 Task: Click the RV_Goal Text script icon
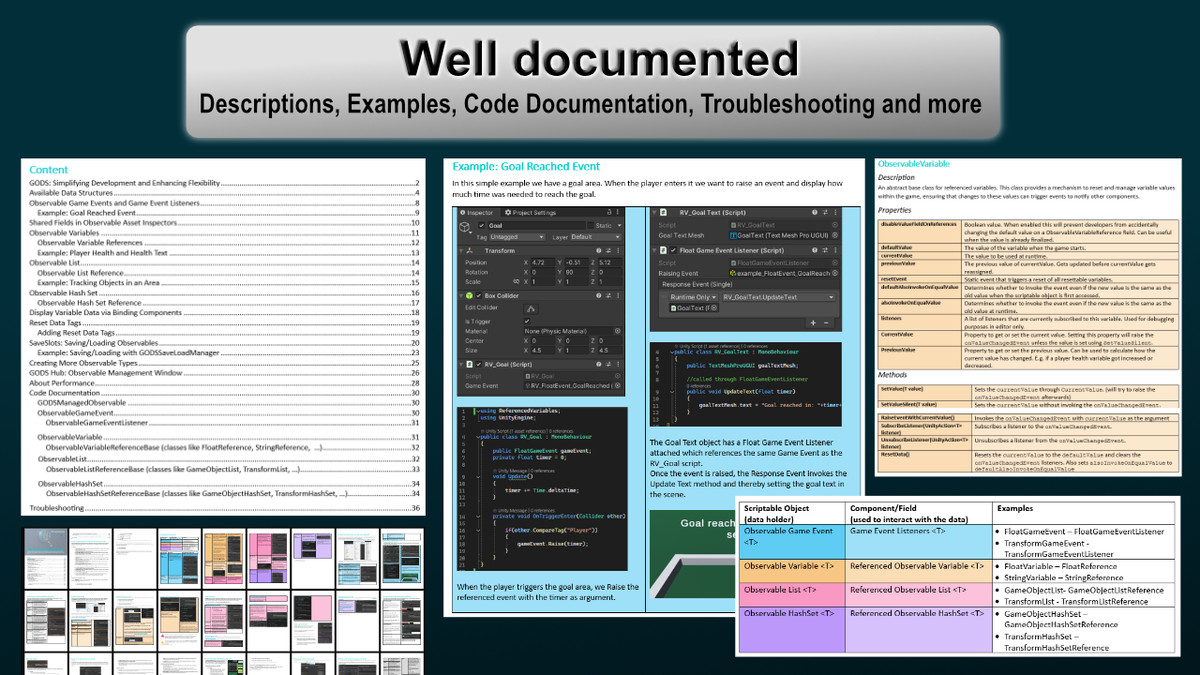663,212
